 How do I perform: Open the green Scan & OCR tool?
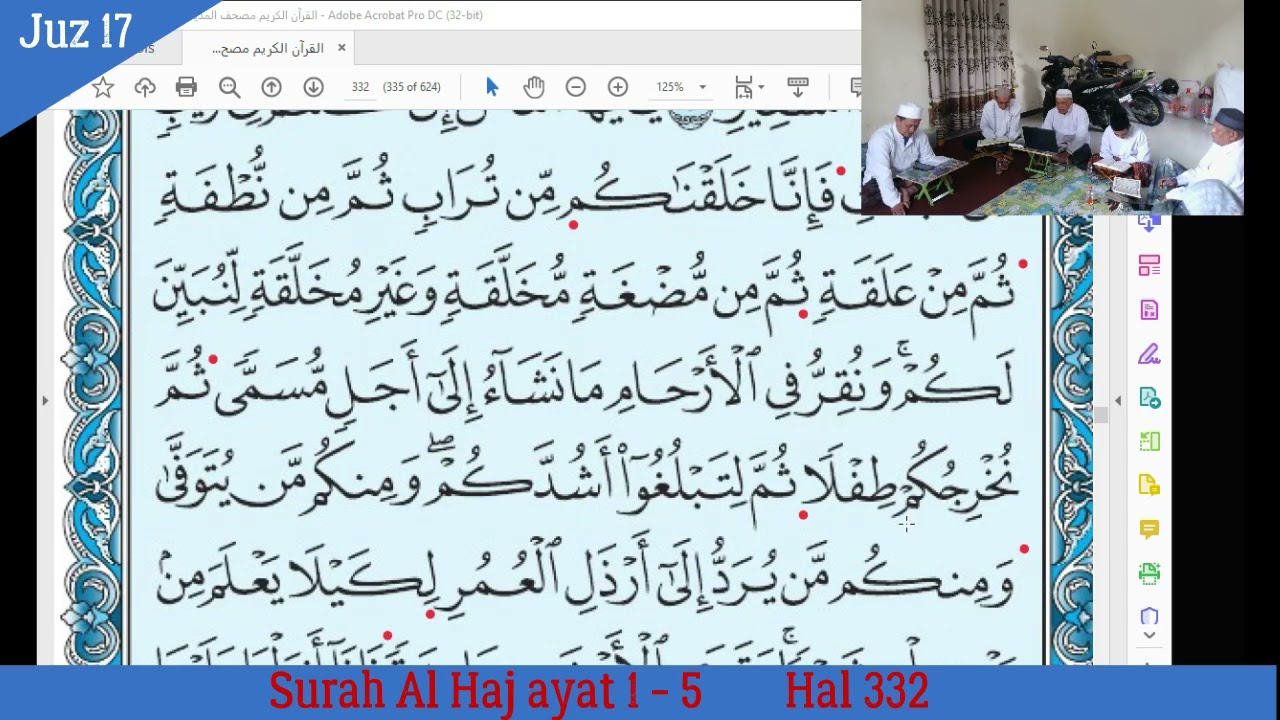(1149, 573)
